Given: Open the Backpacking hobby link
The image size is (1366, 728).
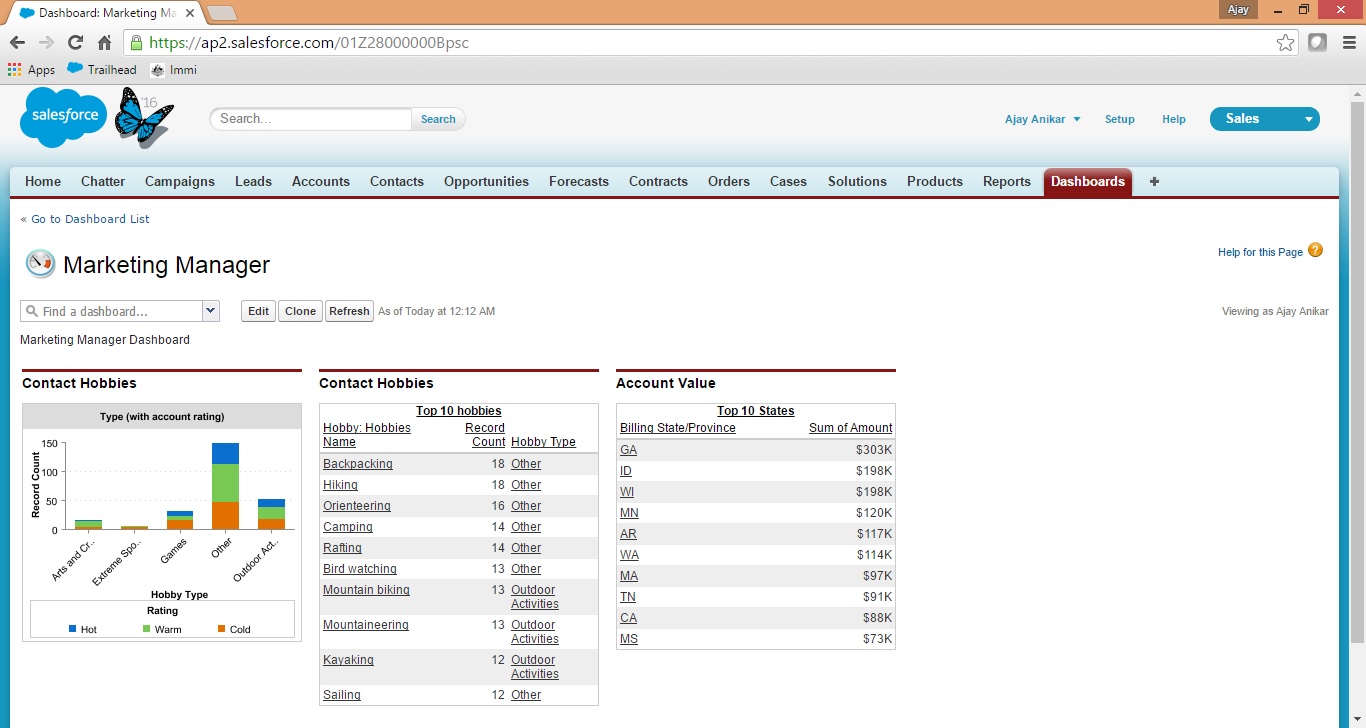Looking at the screenshot, I should click(357, 464).
